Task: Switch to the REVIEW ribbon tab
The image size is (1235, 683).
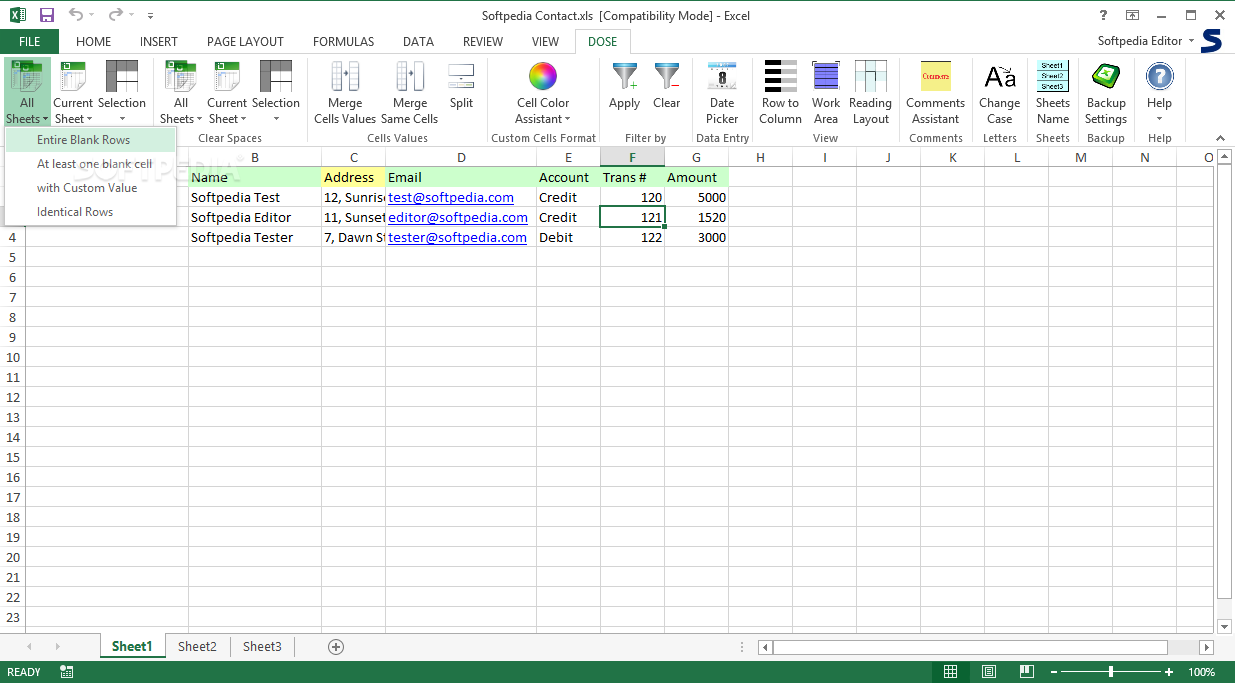Action: (x=483, y=42)
